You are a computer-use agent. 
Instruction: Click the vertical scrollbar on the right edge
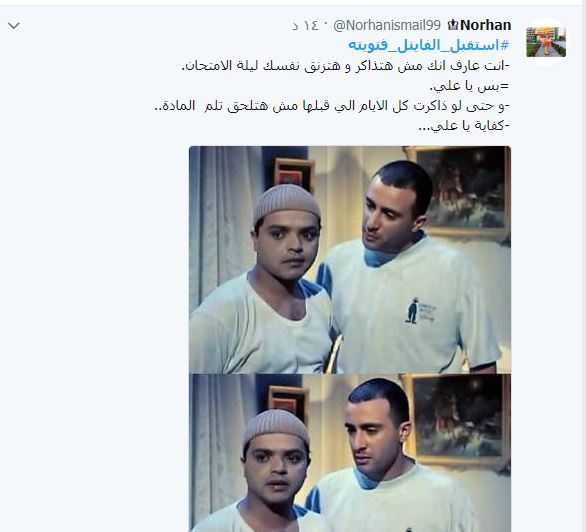click(583, 266)
